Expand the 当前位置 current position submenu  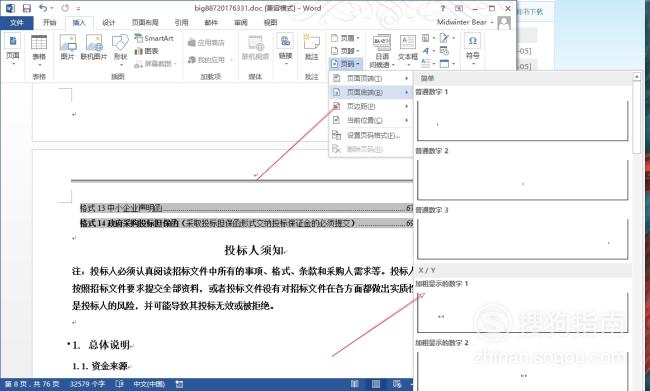click(x=371, y=120)
